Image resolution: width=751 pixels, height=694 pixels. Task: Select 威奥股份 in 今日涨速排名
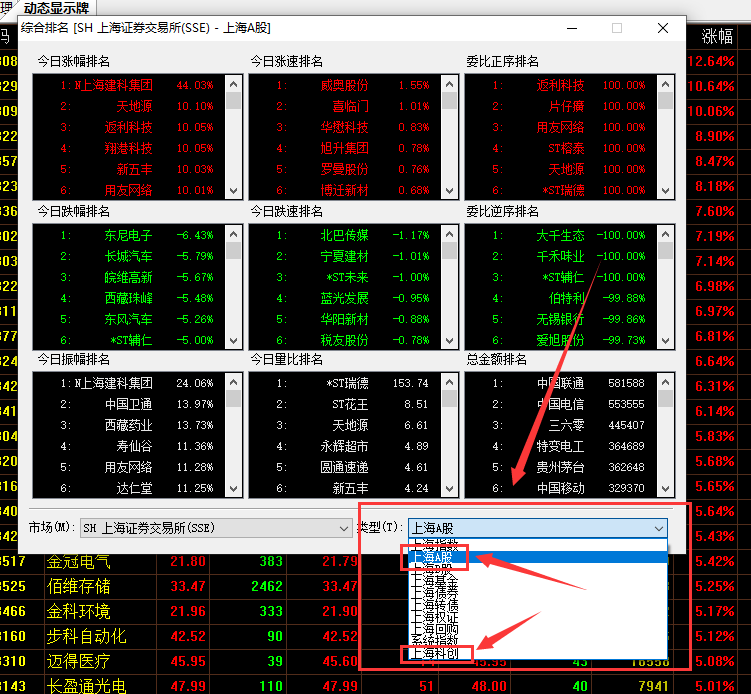click(x=345, y=85)
